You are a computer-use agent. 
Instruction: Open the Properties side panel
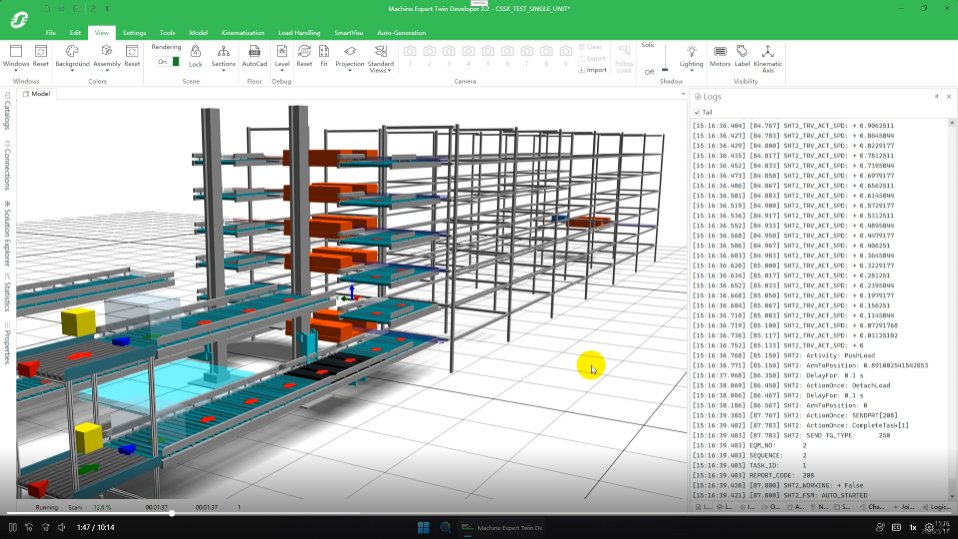(x=7, y=343)
